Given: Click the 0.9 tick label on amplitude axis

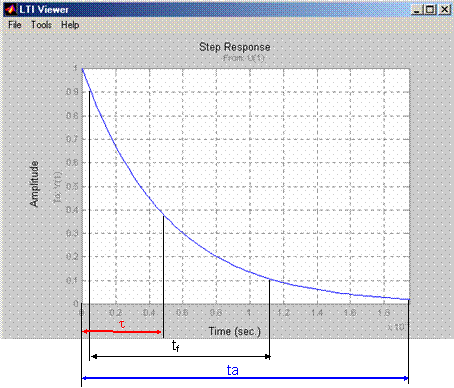Looking at the screenshot, I should tap(72, 92).
